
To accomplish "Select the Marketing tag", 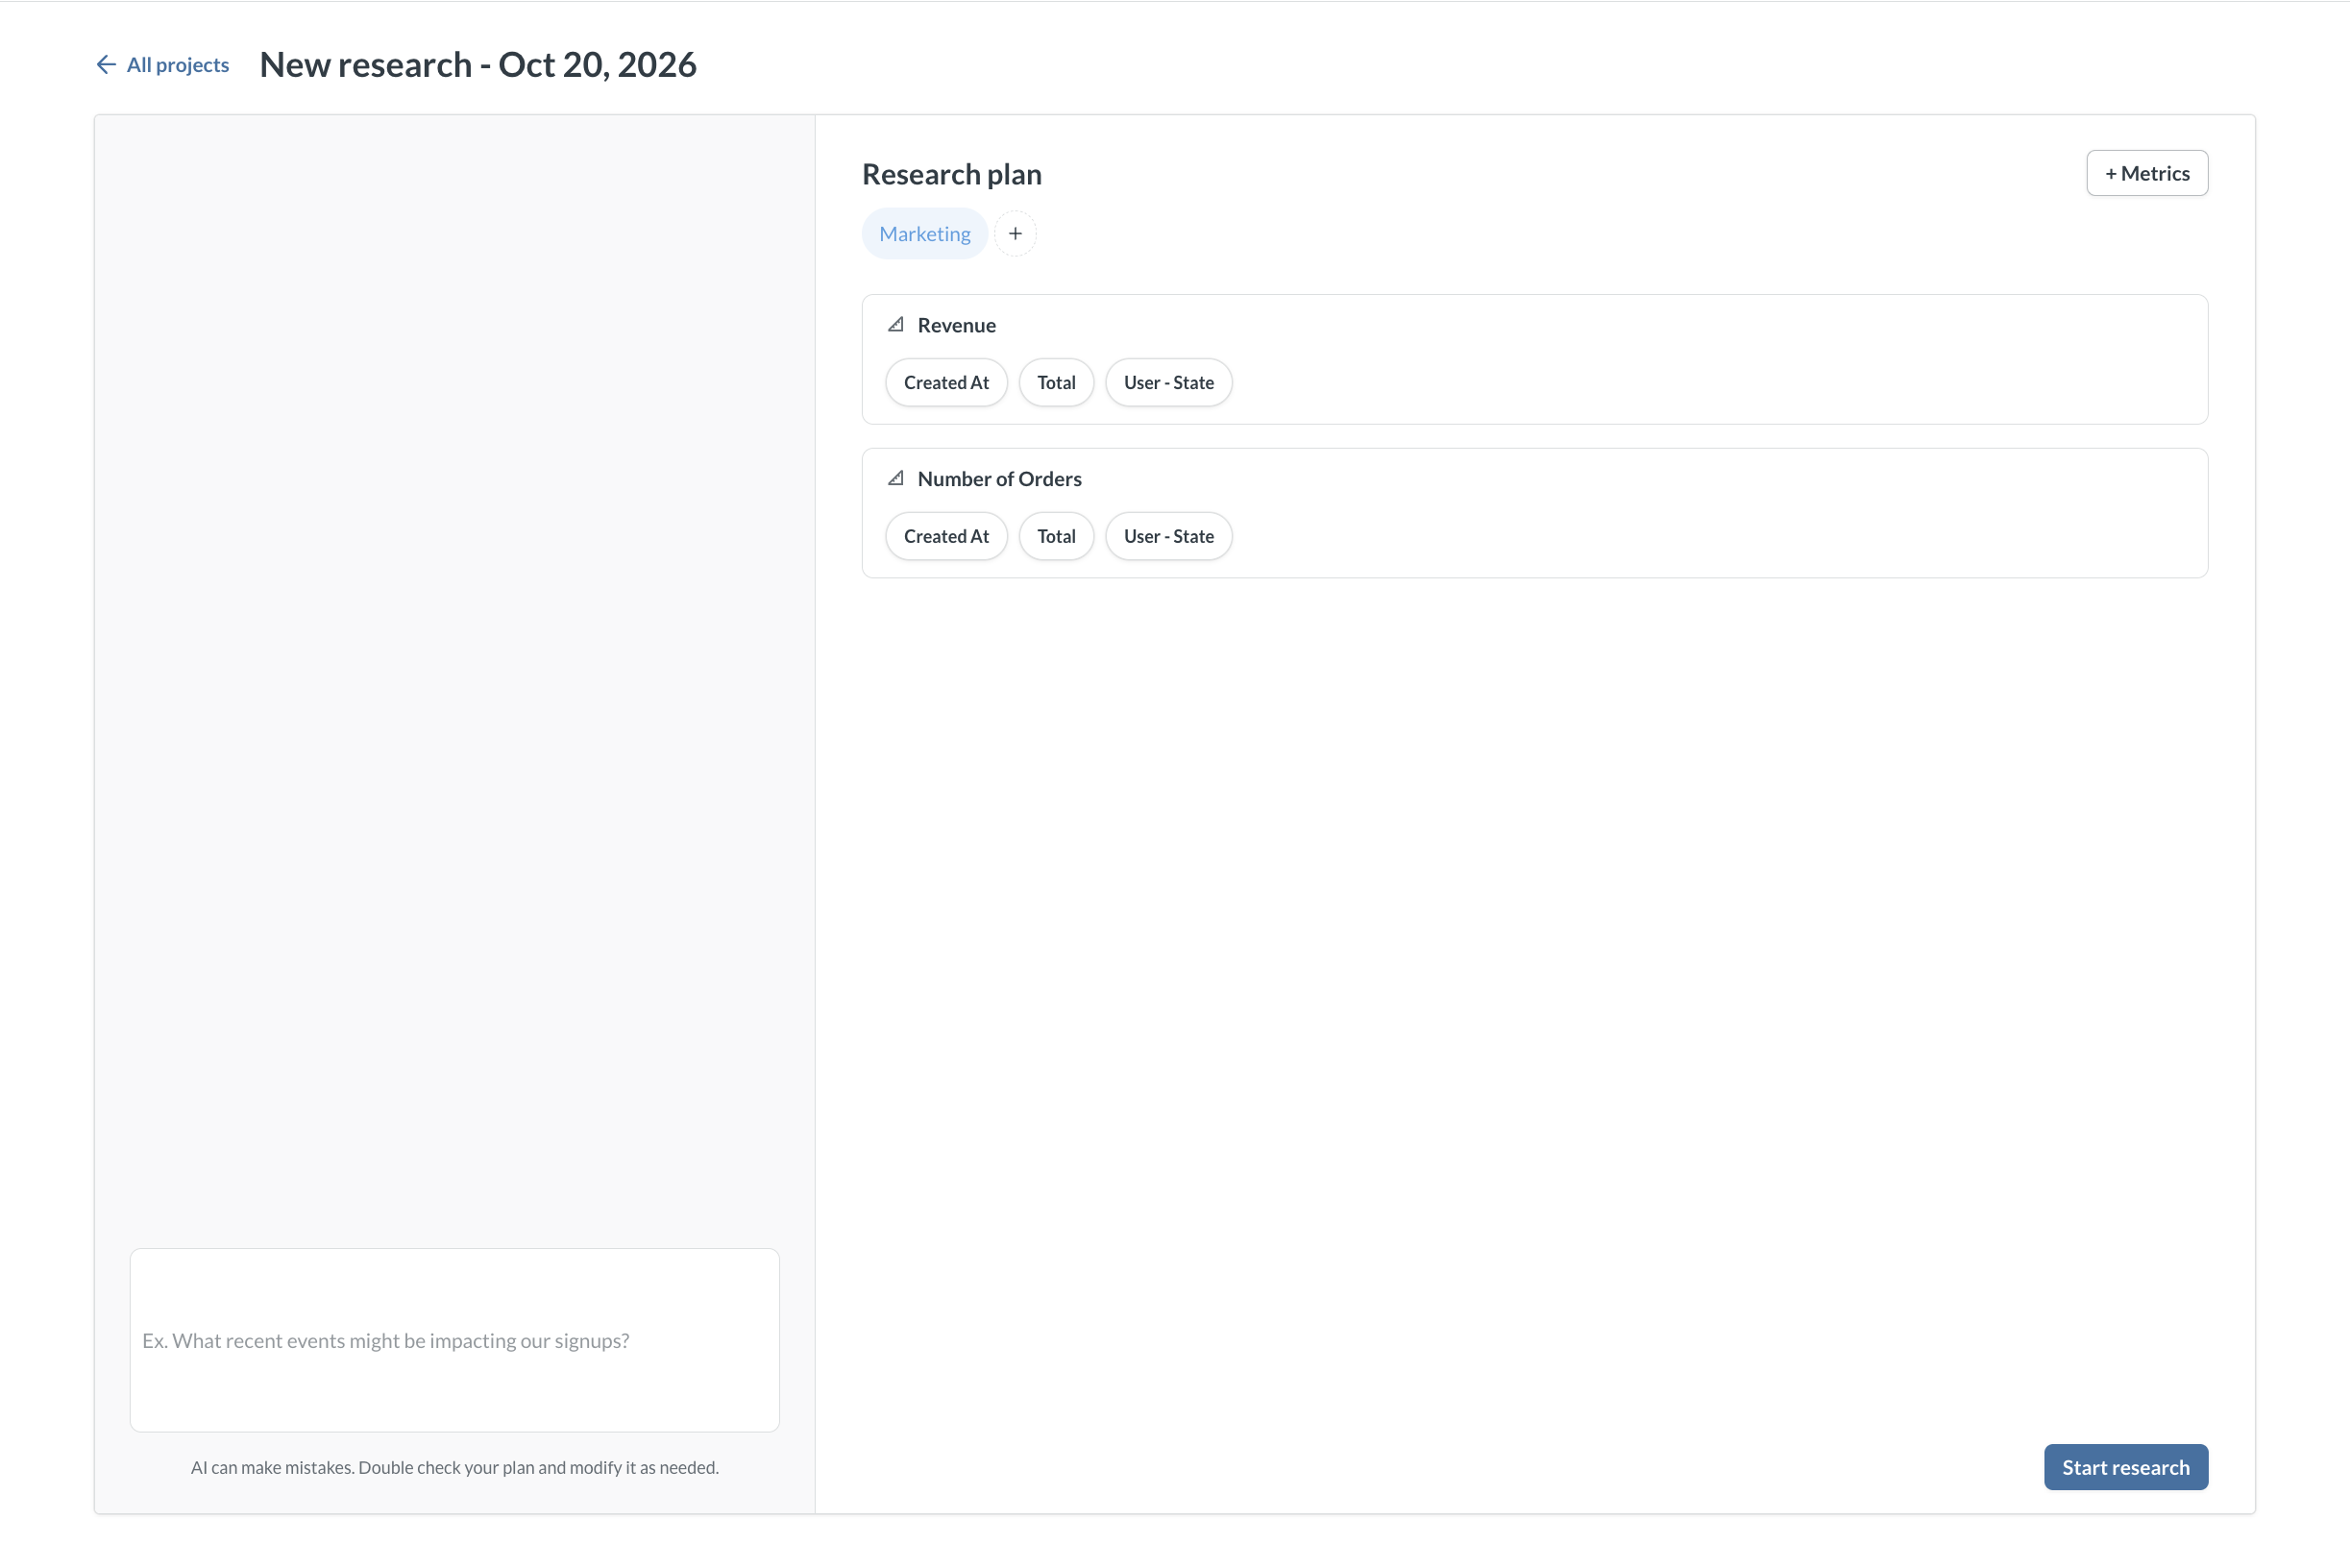I will [924, 234].
